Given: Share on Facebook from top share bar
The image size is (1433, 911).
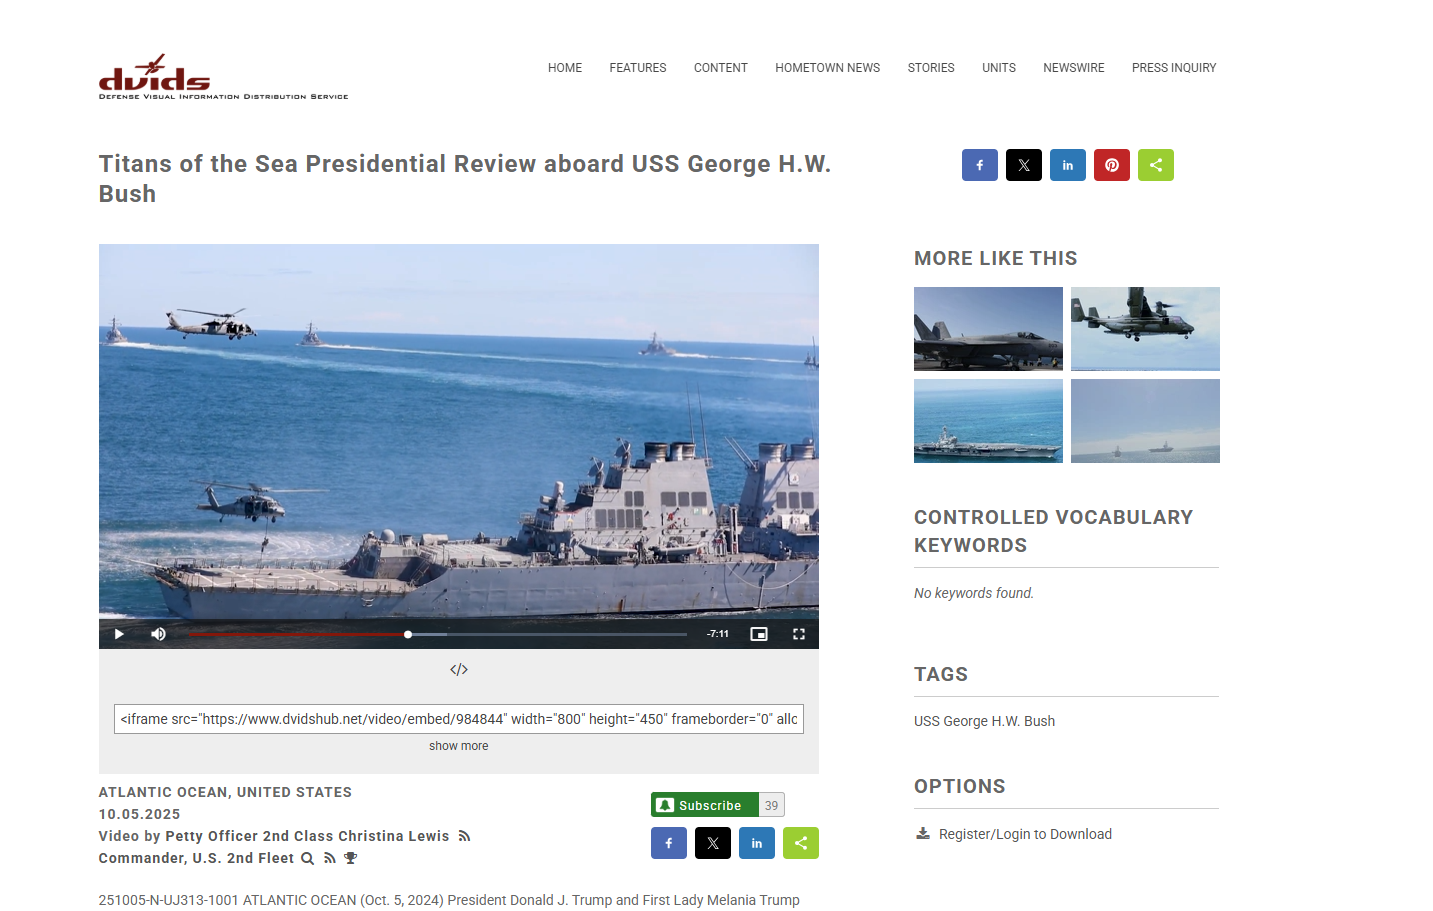Looking at the screenshot, I should tap(980, 165).
